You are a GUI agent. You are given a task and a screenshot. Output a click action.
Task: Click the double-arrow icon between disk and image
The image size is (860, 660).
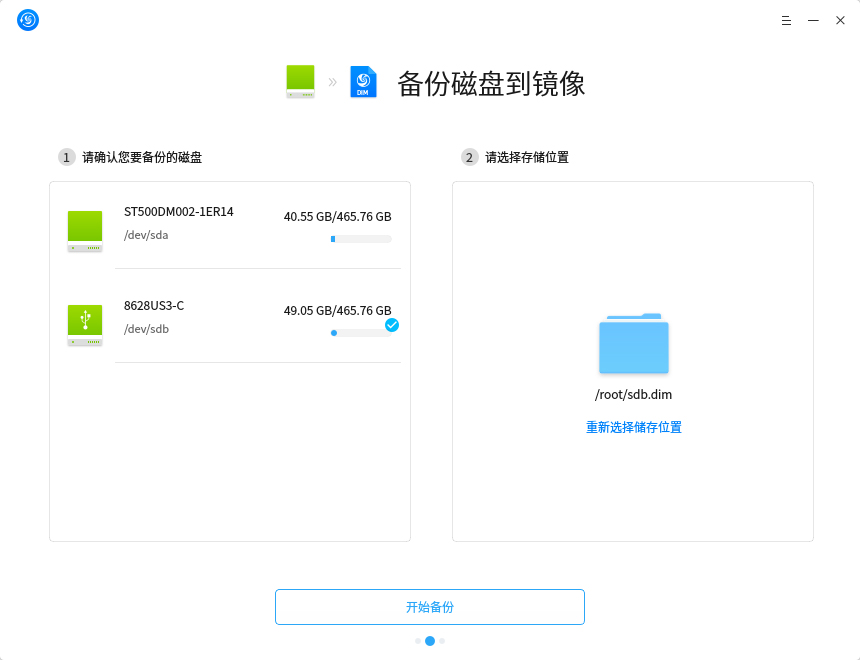[333, 83]
